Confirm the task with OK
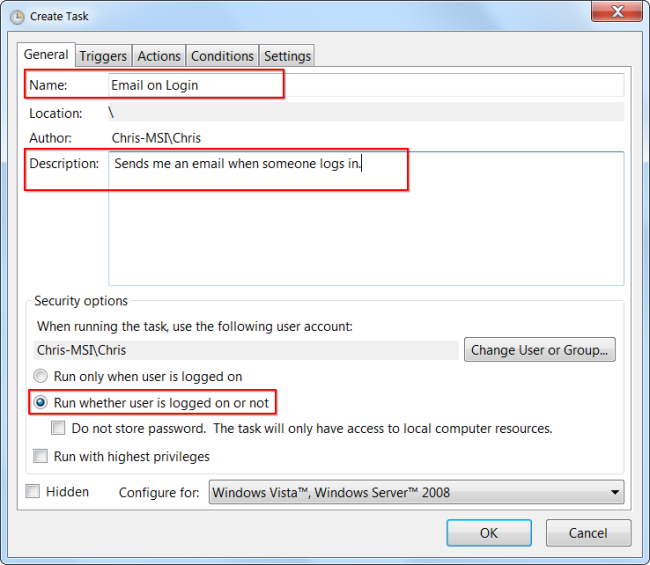650x565 pixels. tap(489, 533)
